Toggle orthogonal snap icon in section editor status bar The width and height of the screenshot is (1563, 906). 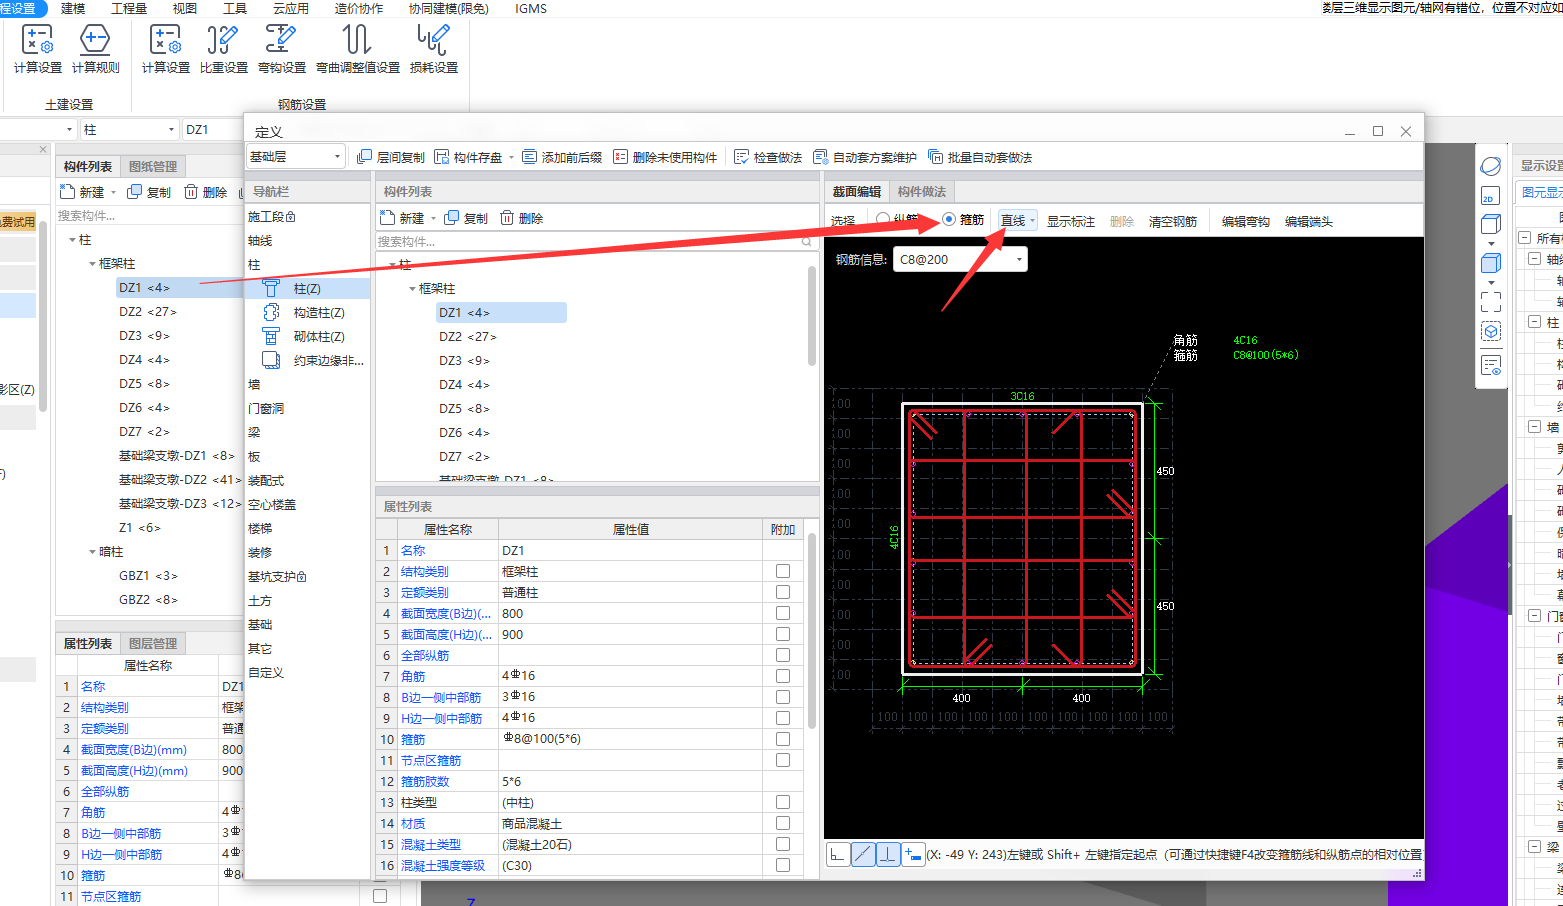click(x=838, y=854)
